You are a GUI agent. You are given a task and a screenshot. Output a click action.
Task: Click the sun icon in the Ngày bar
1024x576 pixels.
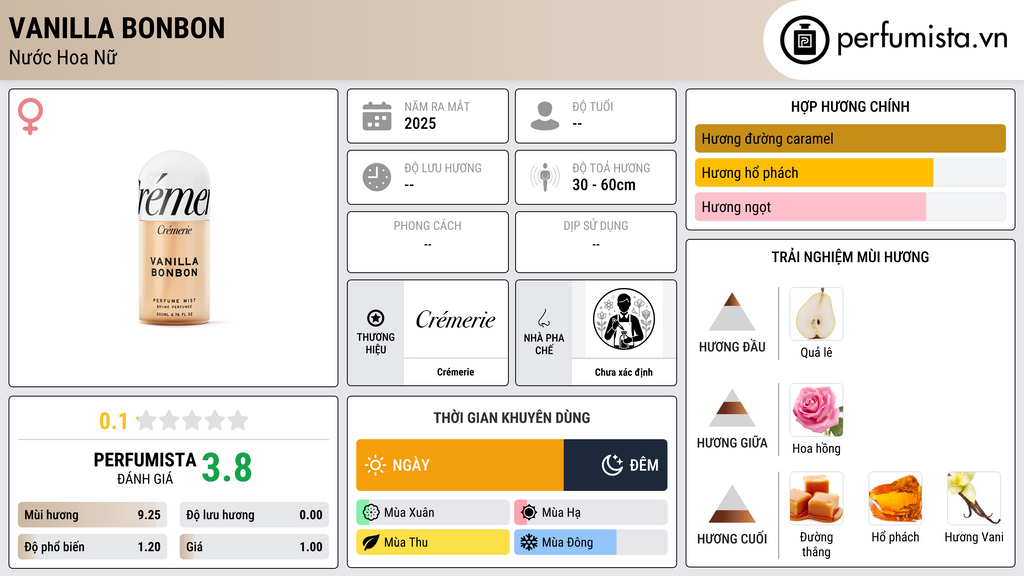(x=376, y=465)
